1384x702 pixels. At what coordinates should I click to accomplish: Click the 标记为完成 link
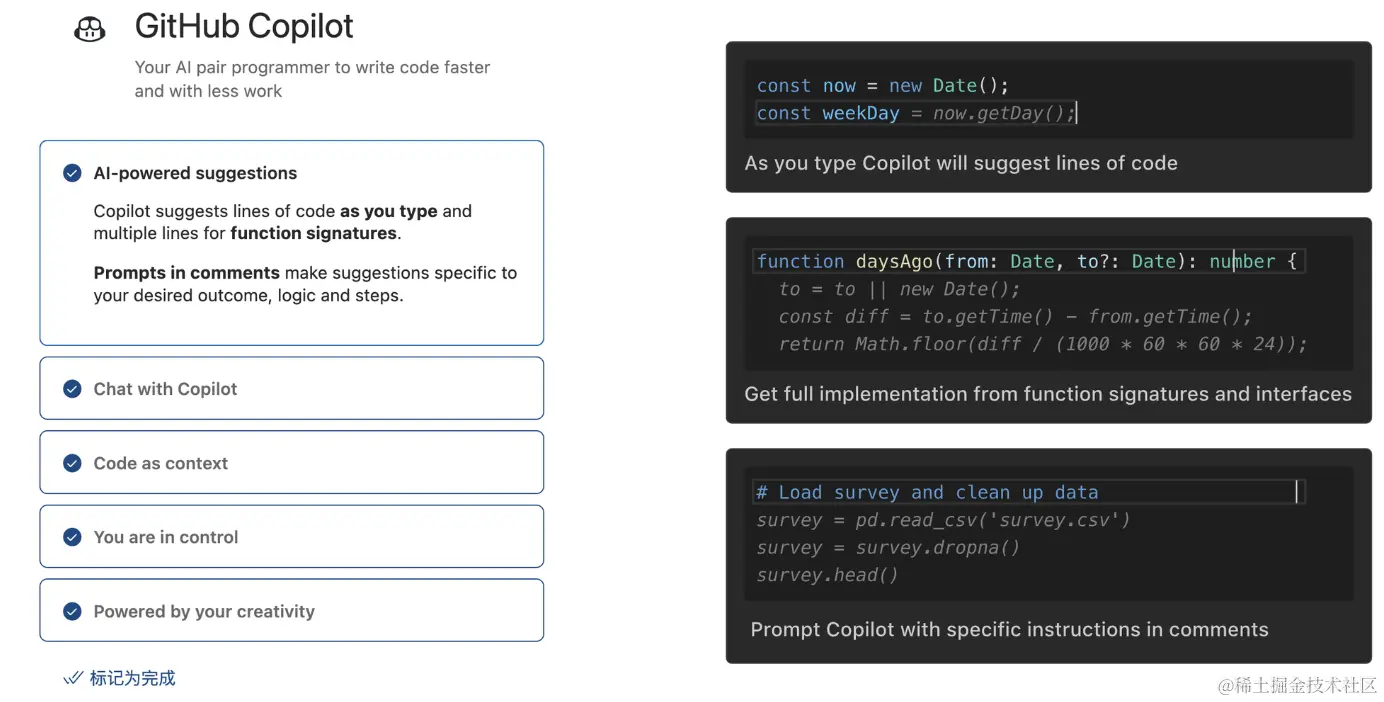pyautogui.click(x=131, y=677)
